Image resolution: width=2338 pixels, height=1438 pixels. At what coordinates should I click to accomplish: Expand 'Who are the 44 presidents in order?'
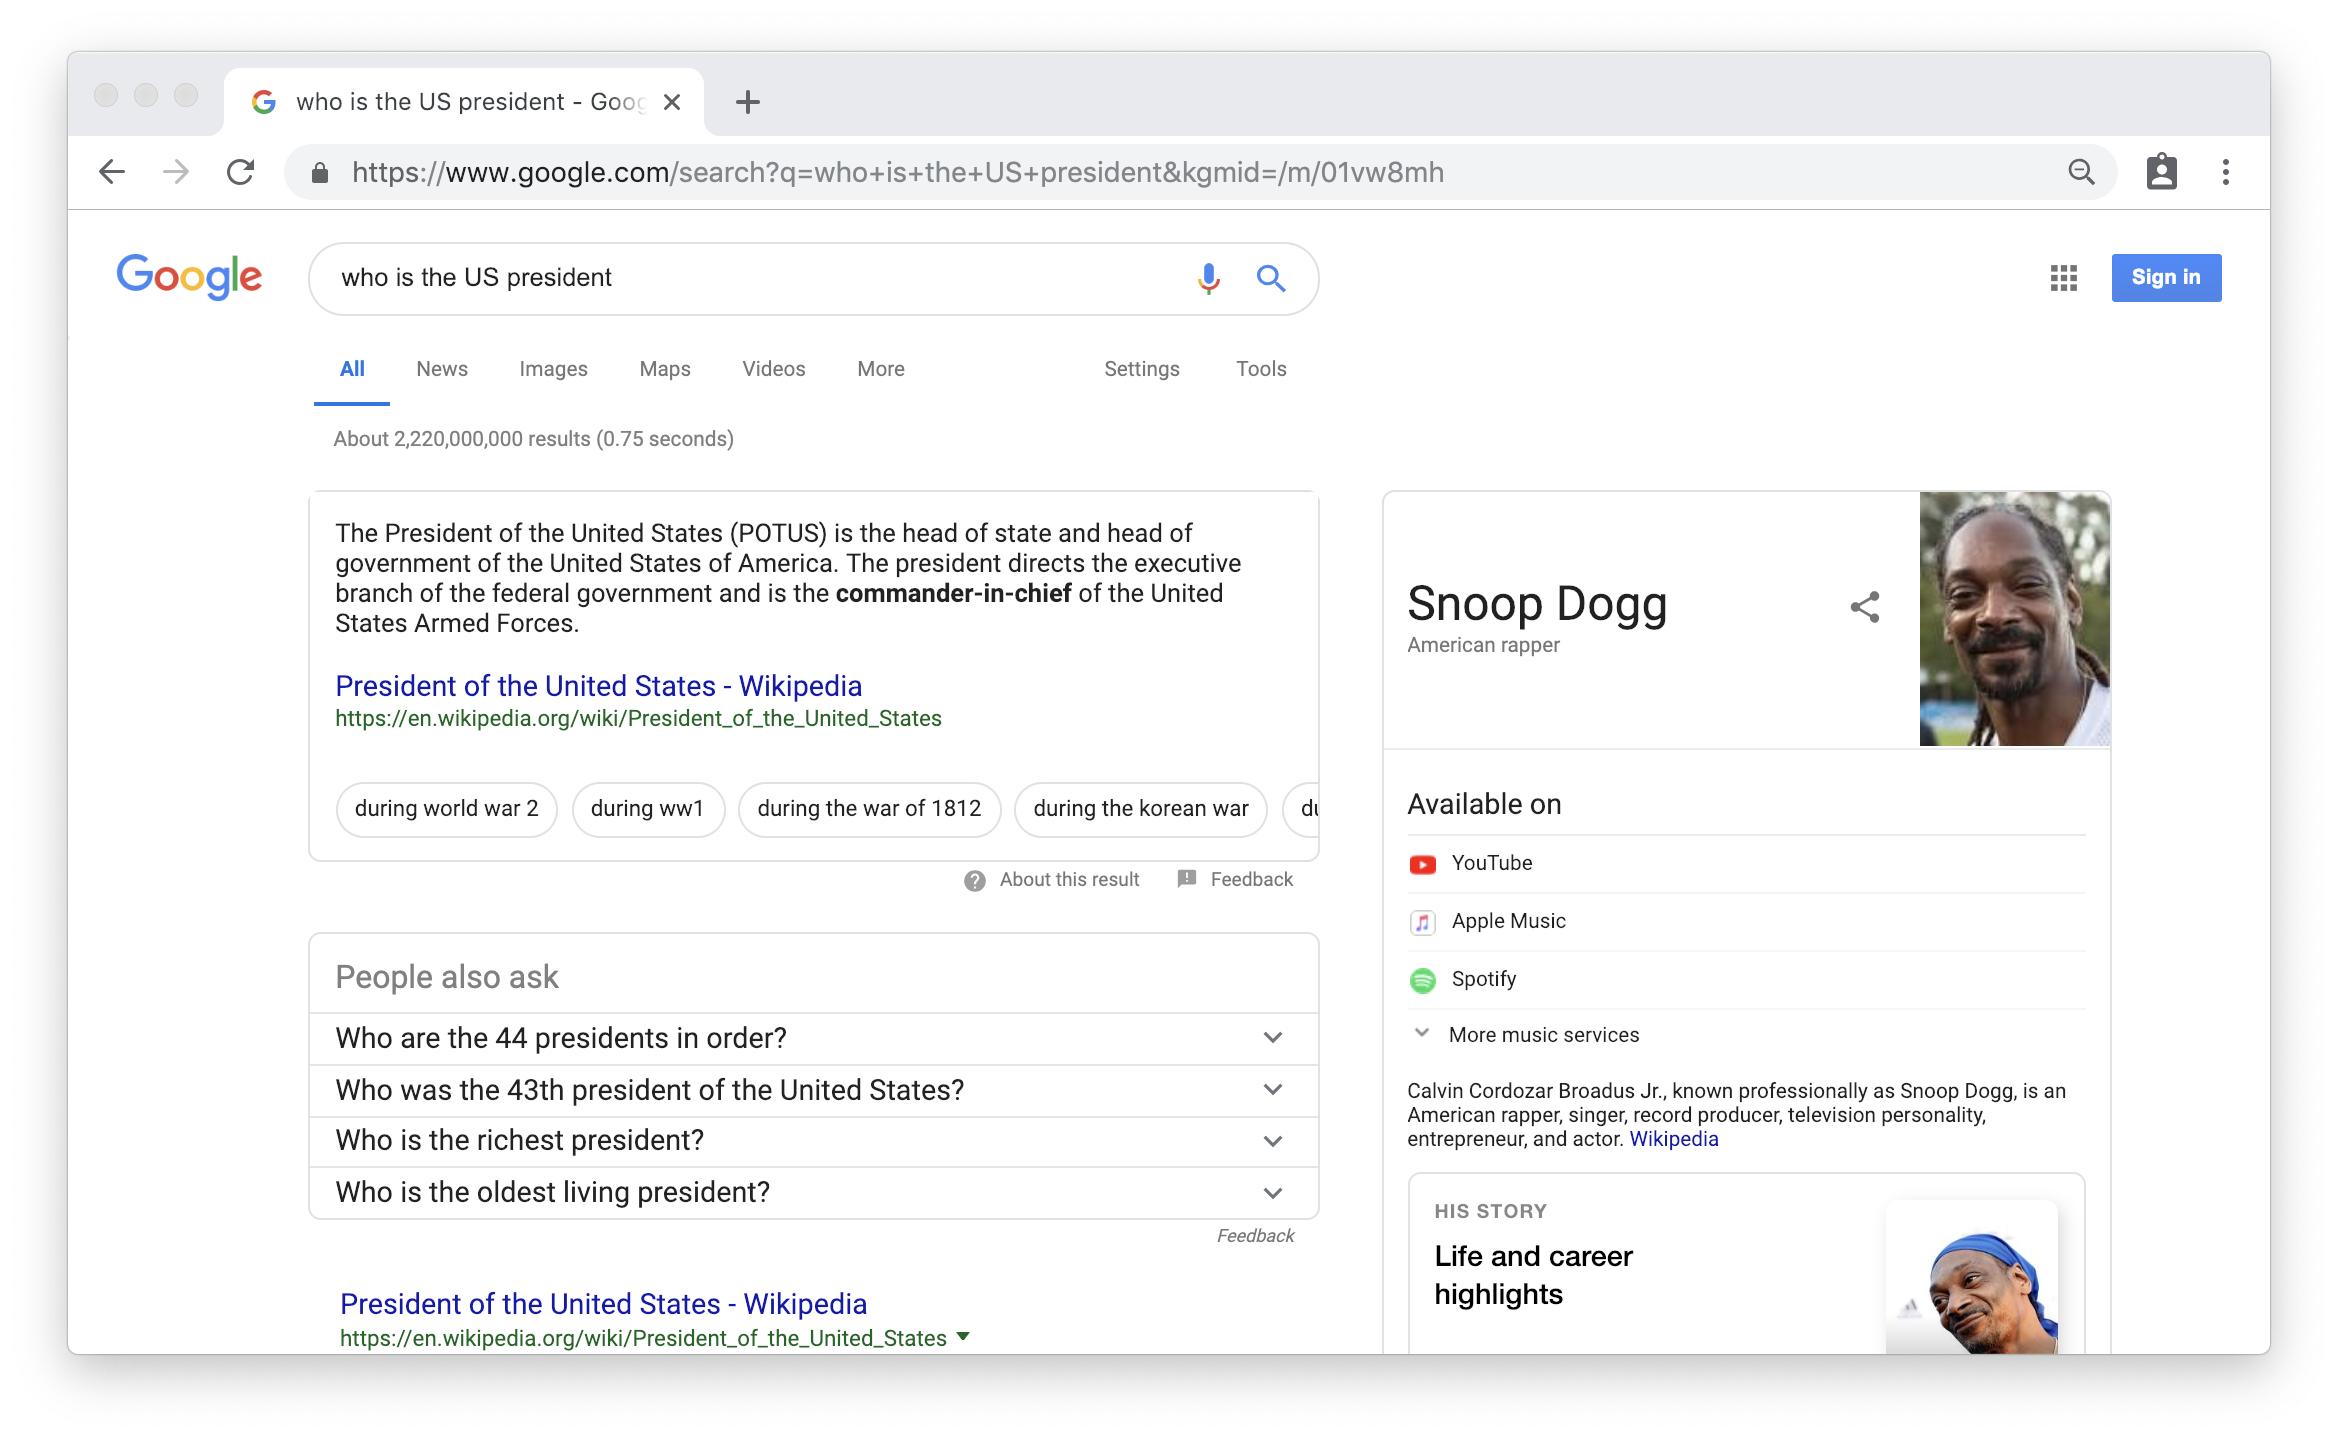click(1272, 1038)
